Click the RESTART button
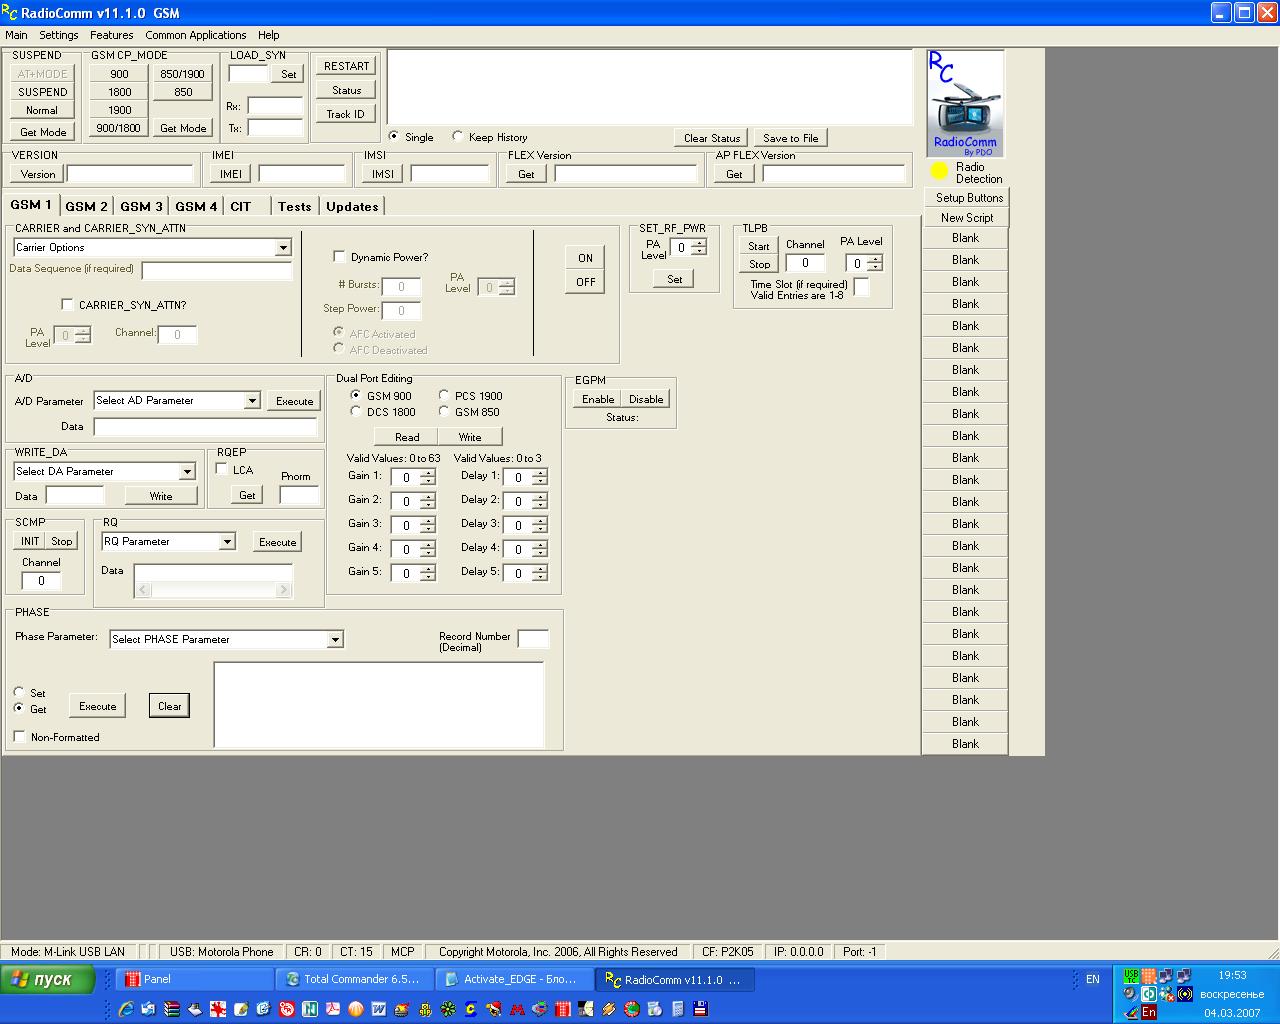 (x=347, y=66)
